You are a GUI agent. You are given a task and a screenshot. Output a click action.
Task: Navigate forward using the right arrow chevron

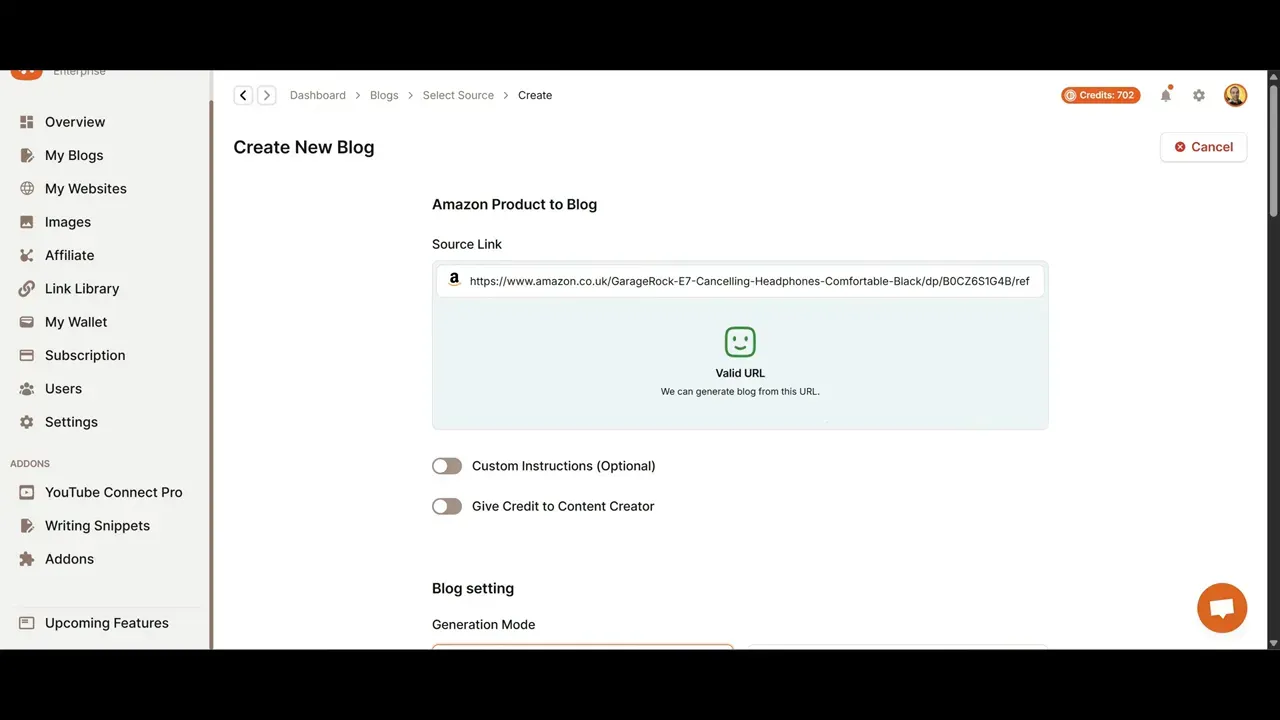coord(267,95)
